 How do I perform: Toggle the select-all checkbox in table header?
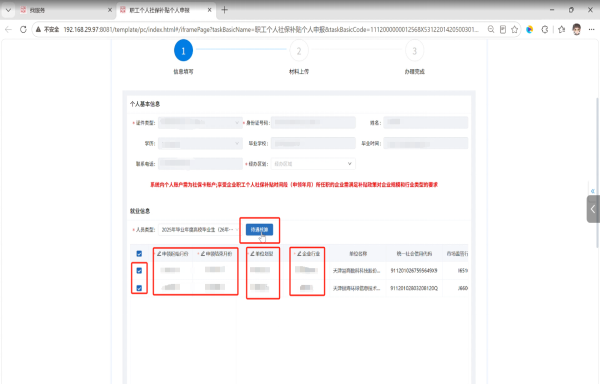click(x=139, y=254)
